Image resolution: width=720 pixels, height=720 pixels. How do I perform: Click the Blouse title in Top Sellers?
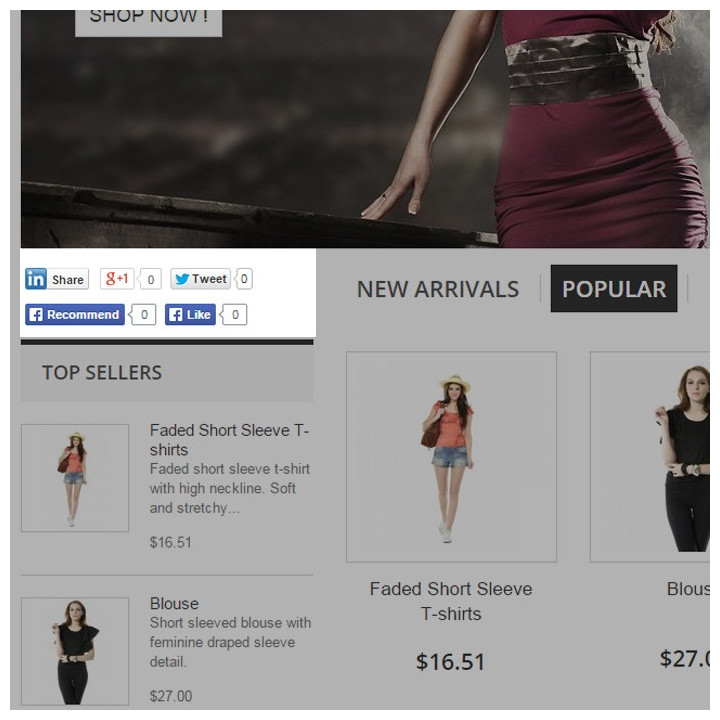point(174,603)
